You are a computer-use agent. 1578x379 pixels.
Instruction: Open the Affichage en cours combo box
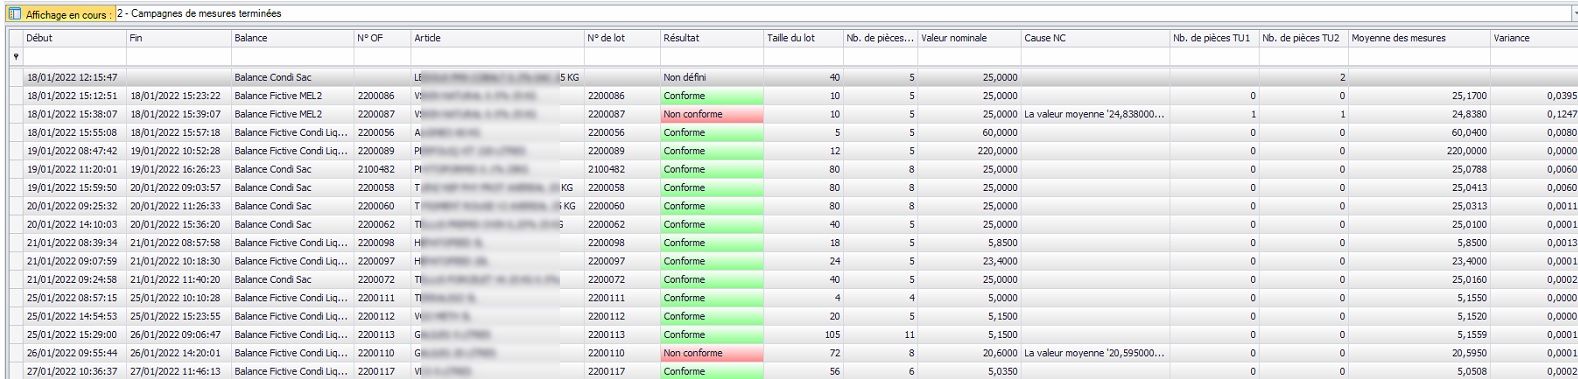point(846,14)
